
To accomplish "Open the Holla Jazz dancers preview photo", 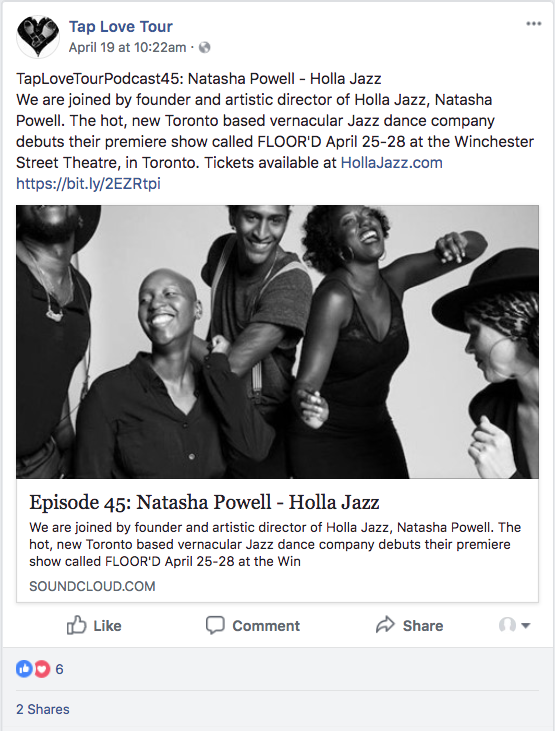I will click(278, 342).
